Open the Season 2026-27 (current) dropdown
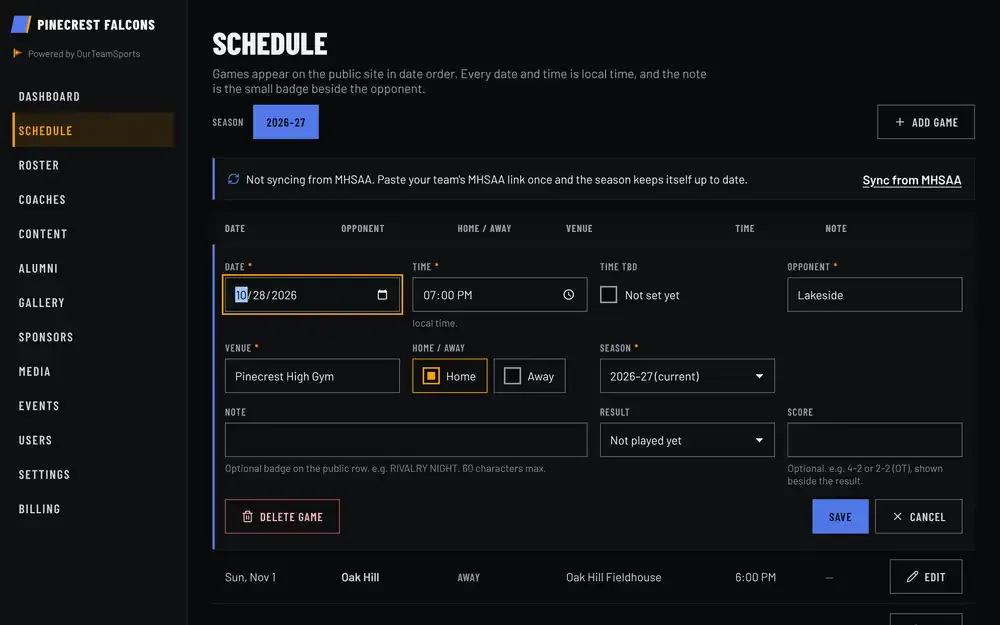Viewport: 1000px width, 625px height. 687,376
